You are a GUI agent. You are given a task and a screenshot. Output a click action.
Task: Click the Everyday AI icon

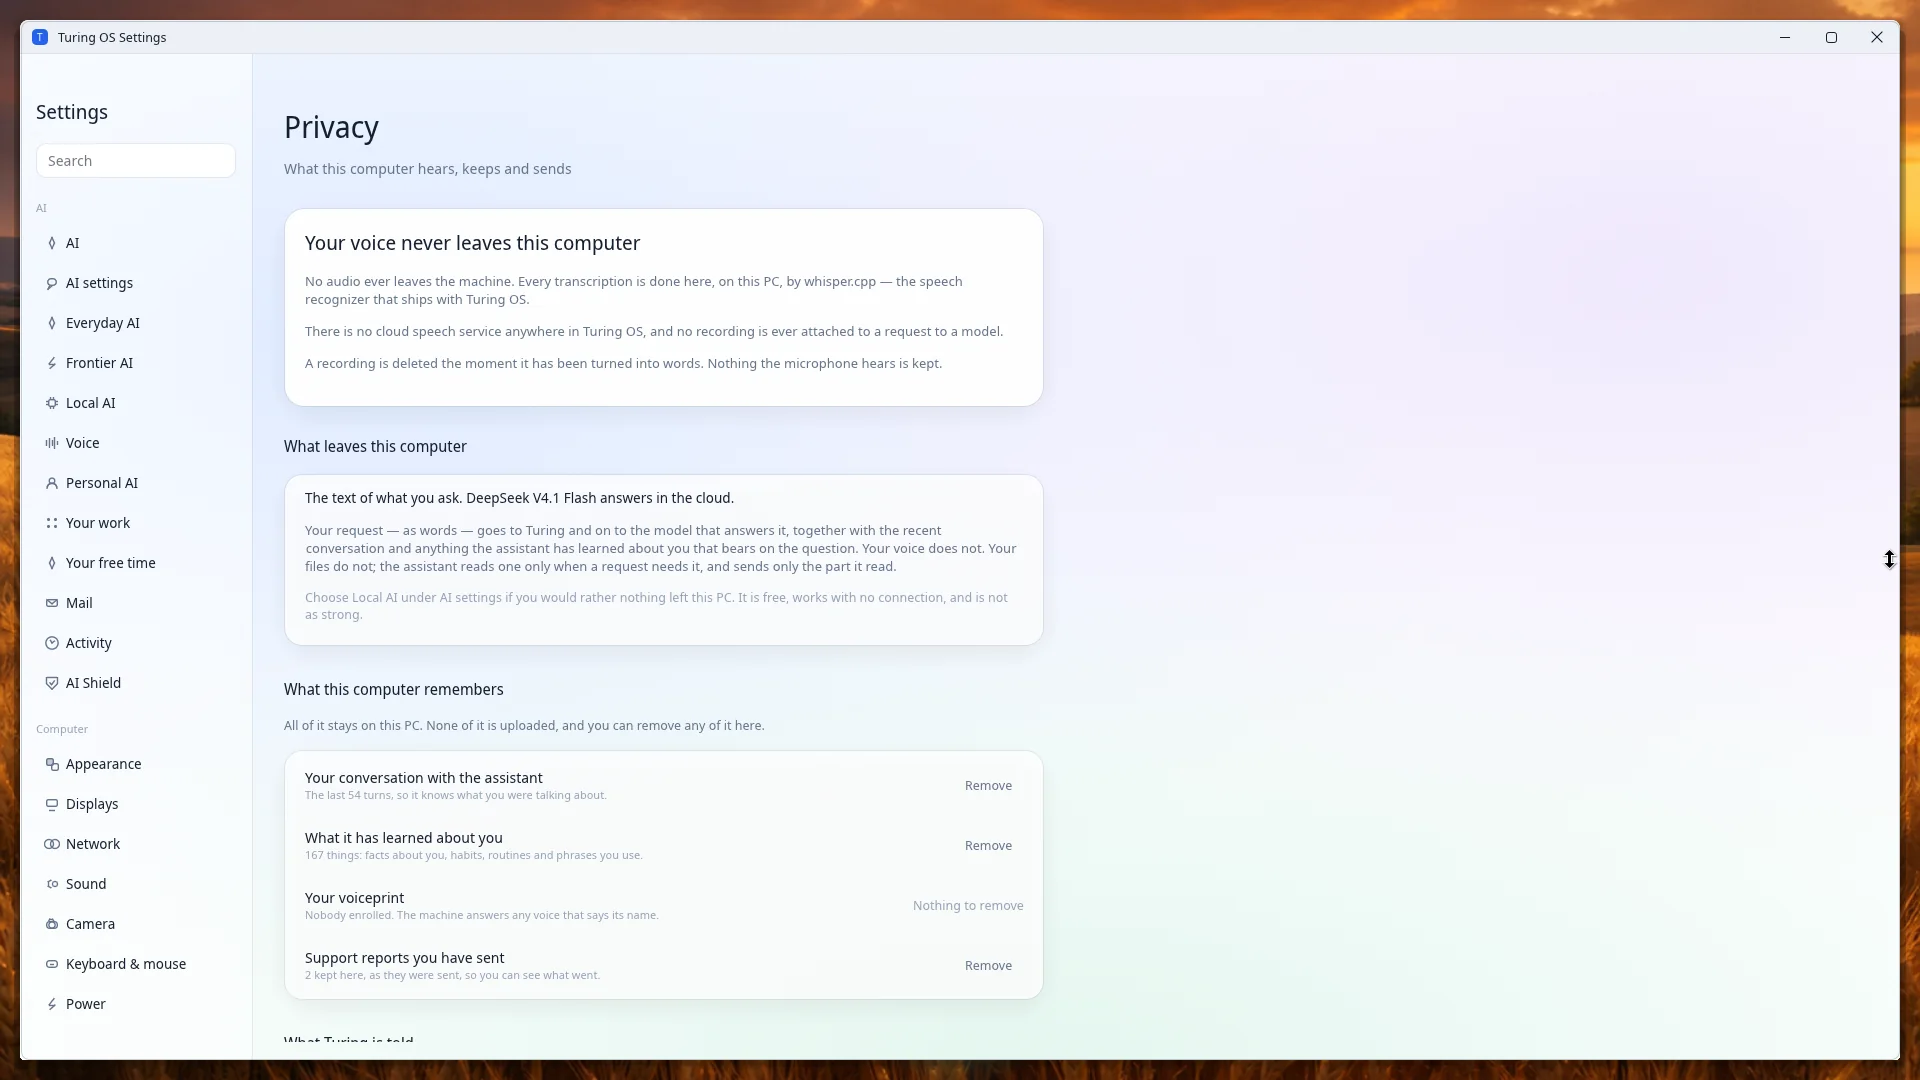pos(52,323)
